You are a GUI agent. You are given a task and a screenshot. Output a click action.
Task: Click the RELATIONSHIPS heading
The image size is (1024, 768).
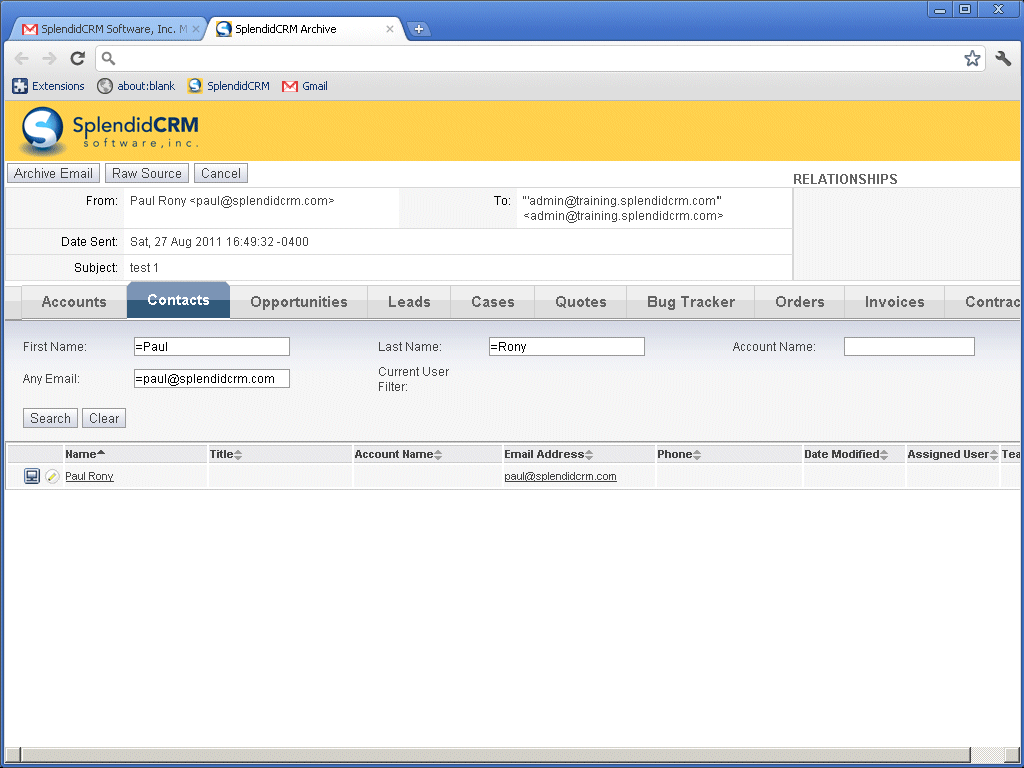point(845,179)
